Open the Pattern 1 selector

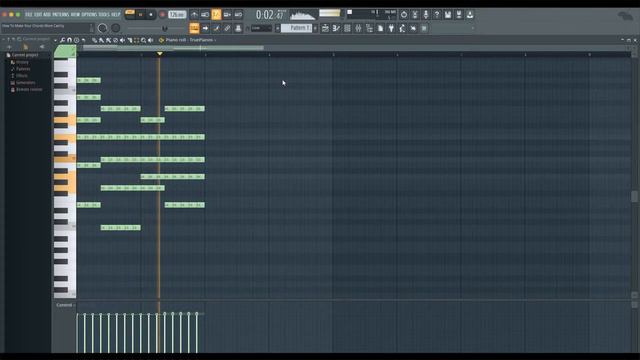297,28
